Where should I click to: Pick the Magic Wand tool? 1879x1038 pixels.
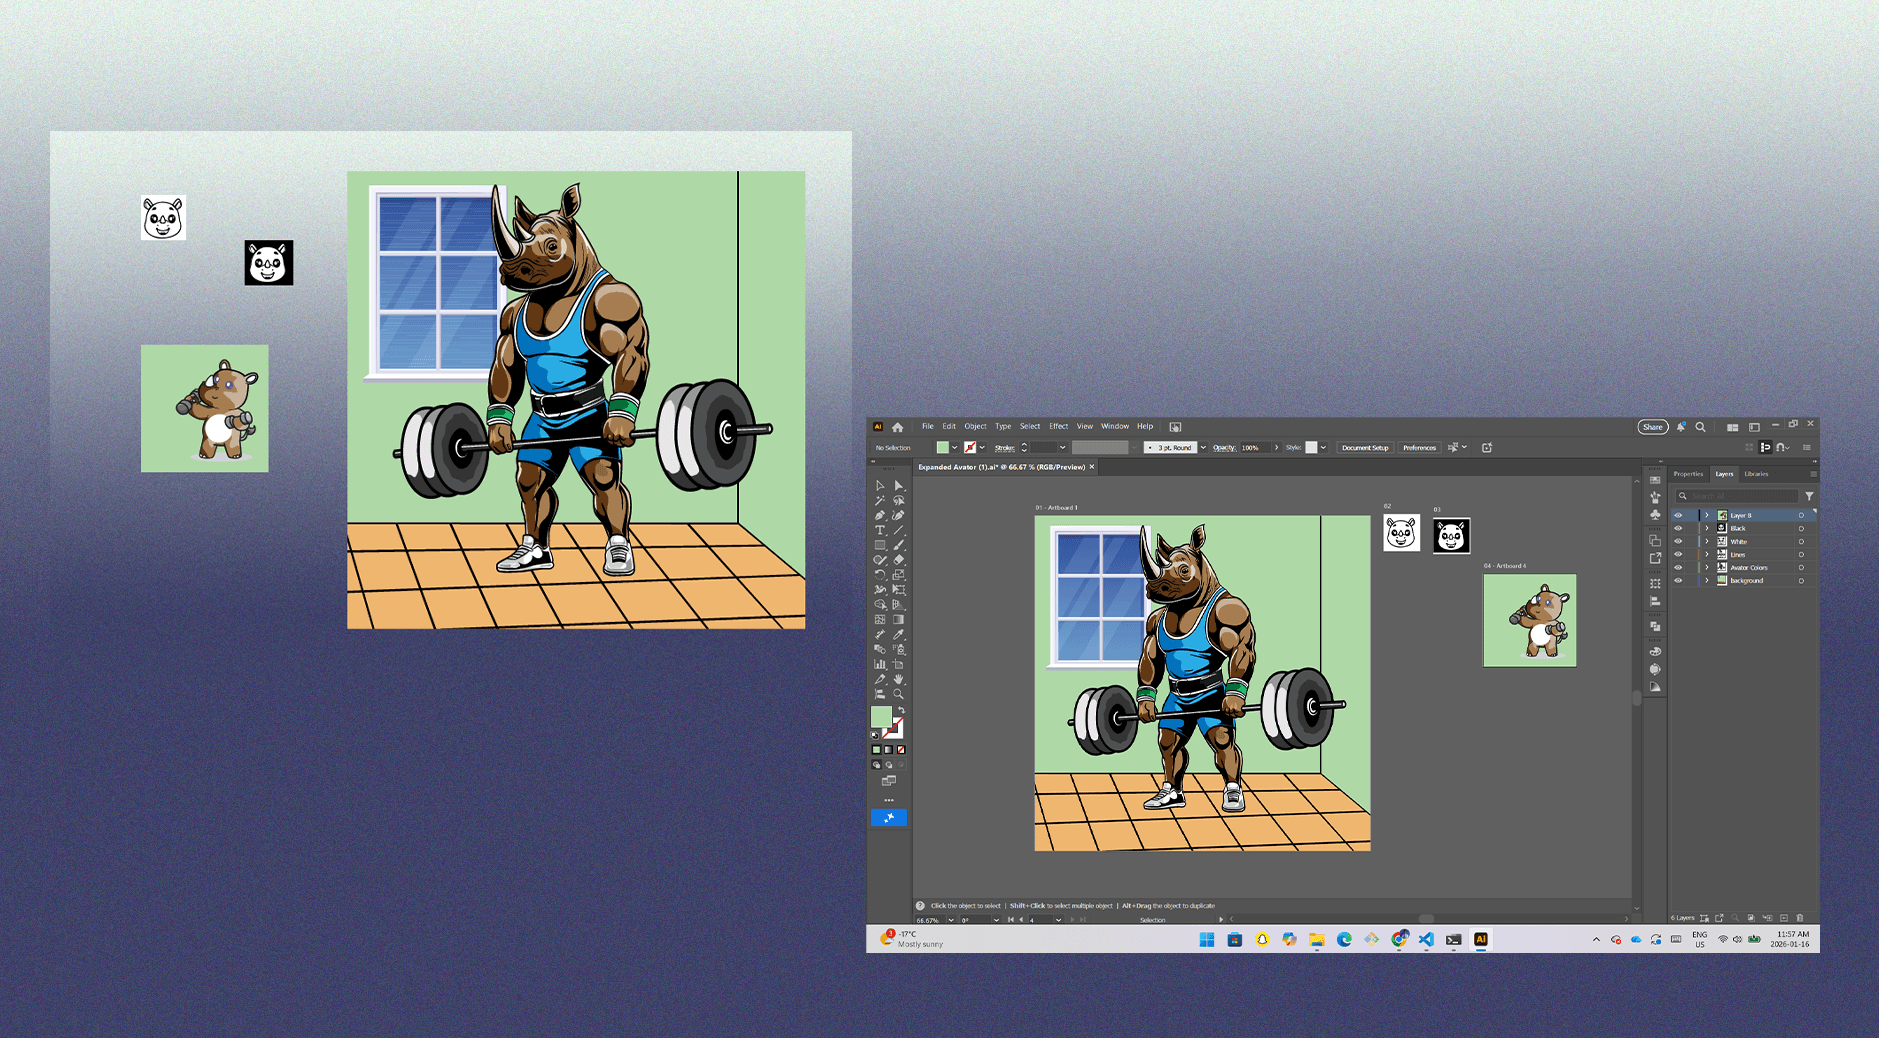click(880, 500)
